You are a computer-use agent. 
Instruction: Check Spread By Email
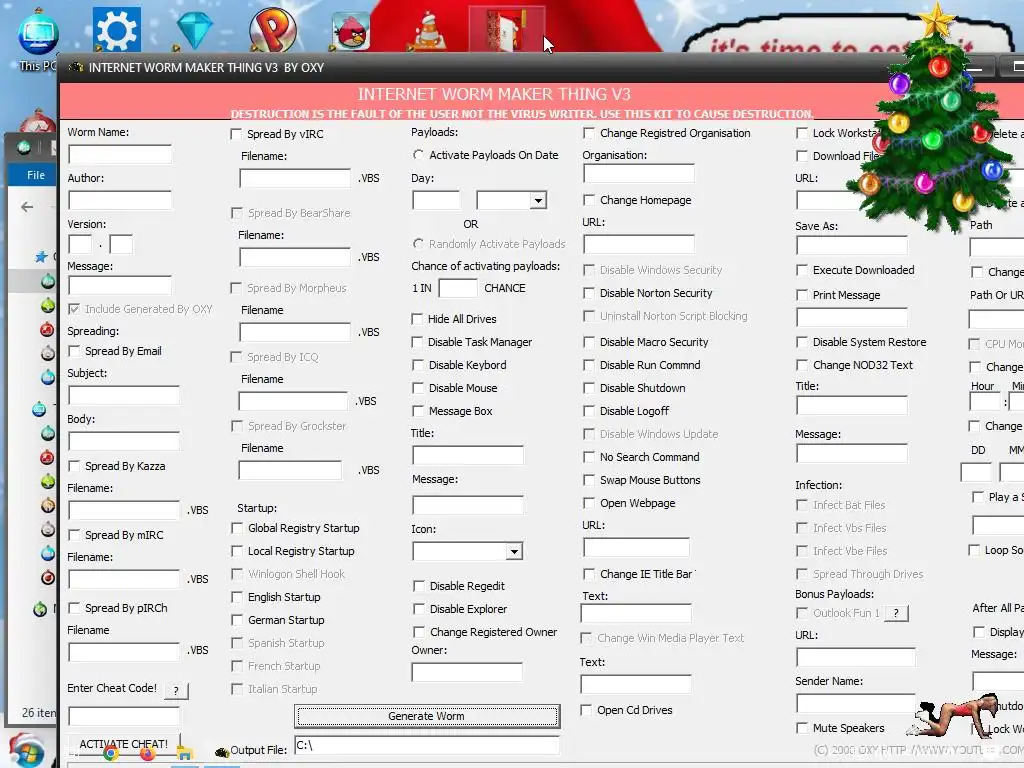(x=74, y=351)
